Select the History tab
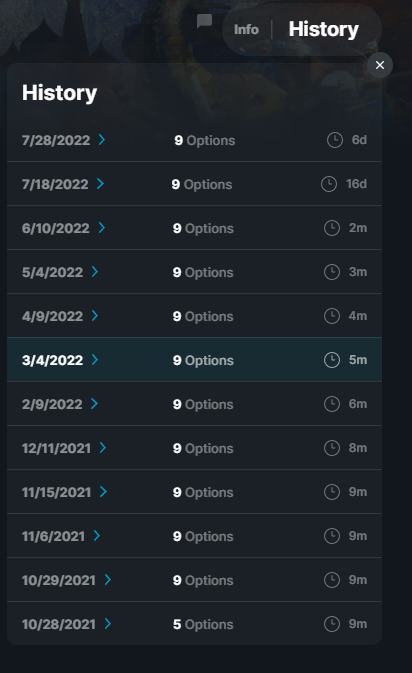 click(x=324, y=30)
